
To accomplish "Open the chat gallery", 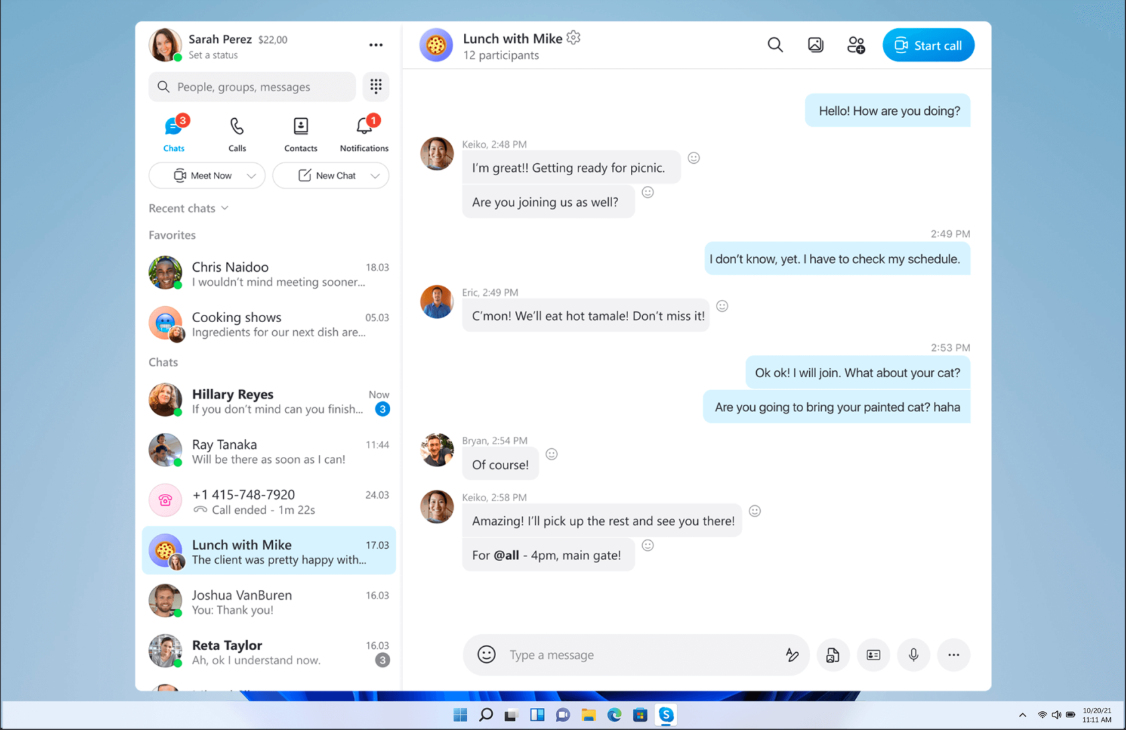I will pyautogui.click(x=816, y=45).
